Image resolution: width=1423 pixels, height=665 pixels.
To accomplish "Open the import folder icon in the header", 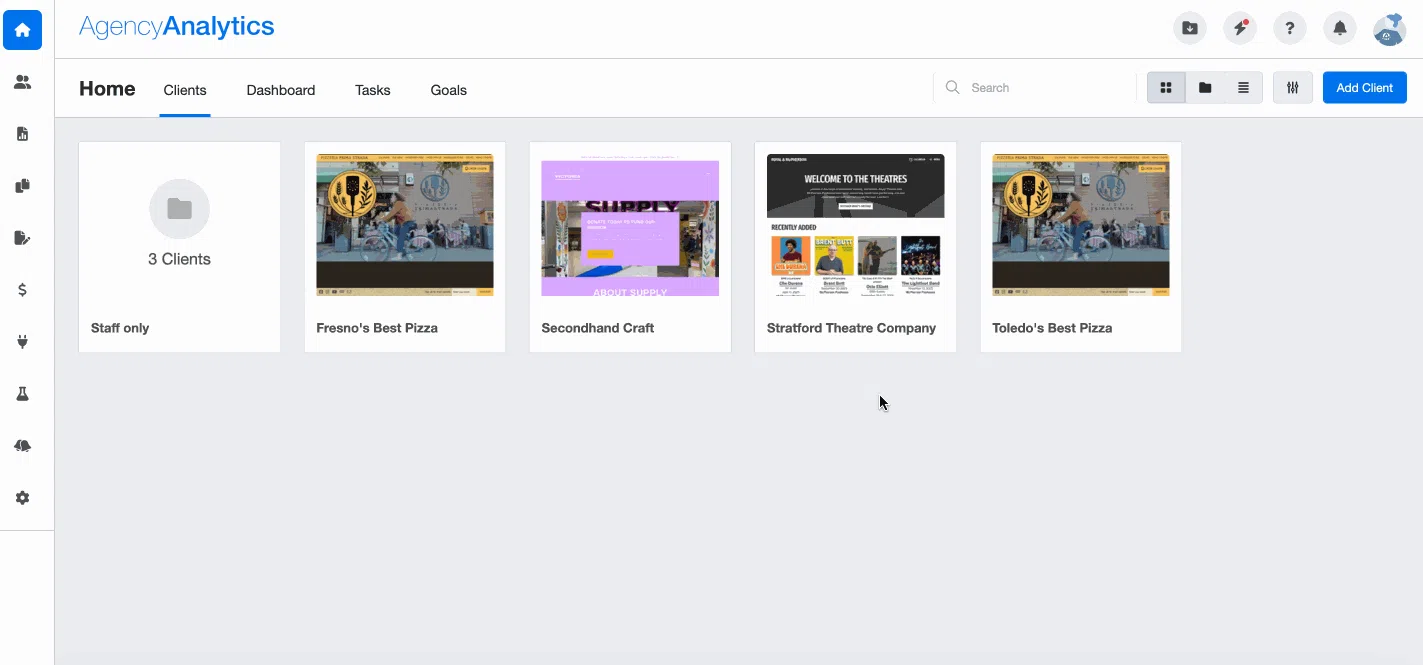I will pos(1189,28).
